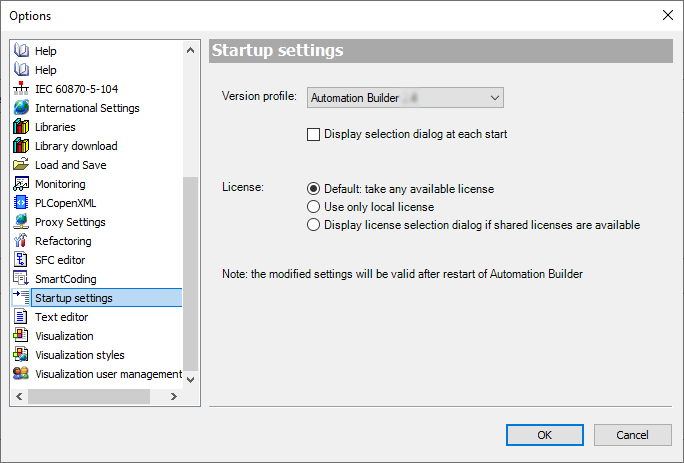Click the Visualization user management people icon
The height and width of the screenshot is (463, 684).
[21, 374]
